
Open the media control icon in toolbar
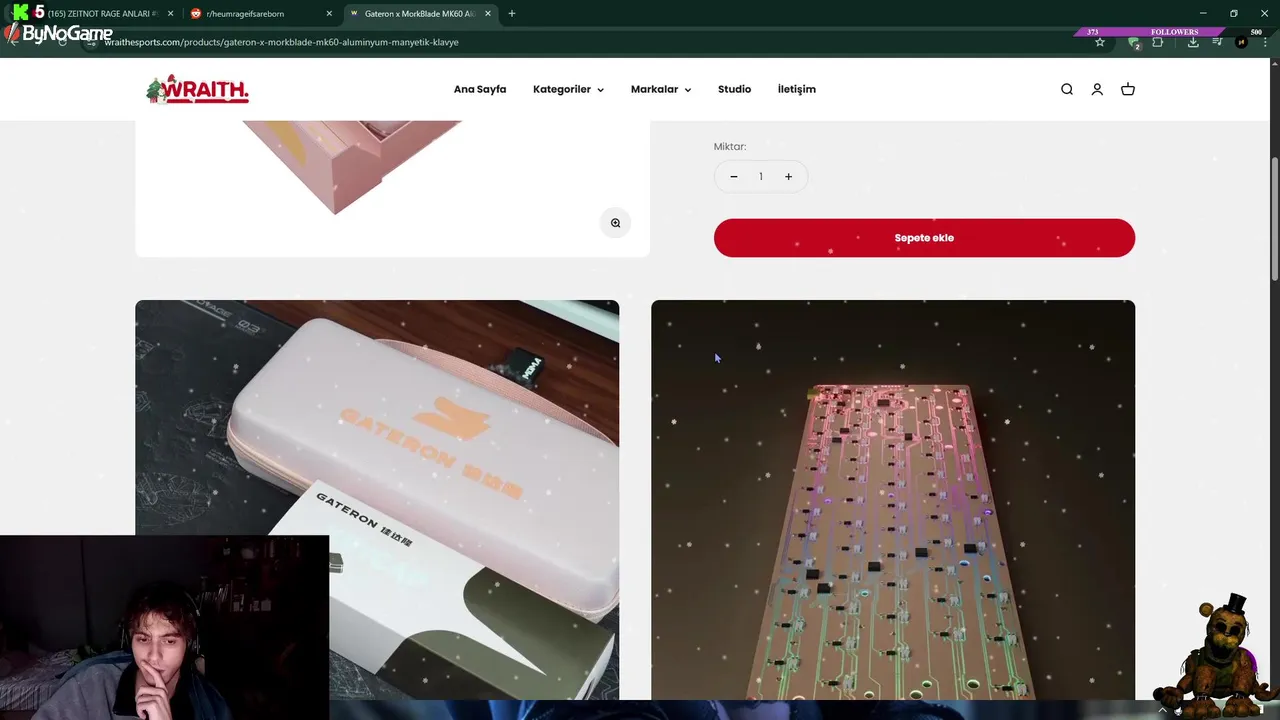(1217, 42)
